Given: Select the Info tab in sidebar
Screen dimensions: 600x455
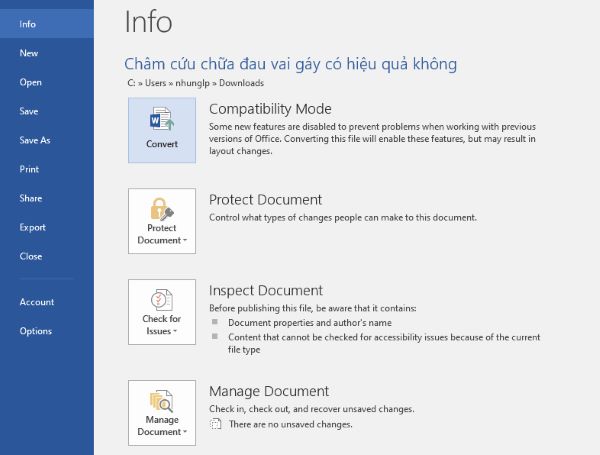Looking at the screenshot, I should coord(28,24).
